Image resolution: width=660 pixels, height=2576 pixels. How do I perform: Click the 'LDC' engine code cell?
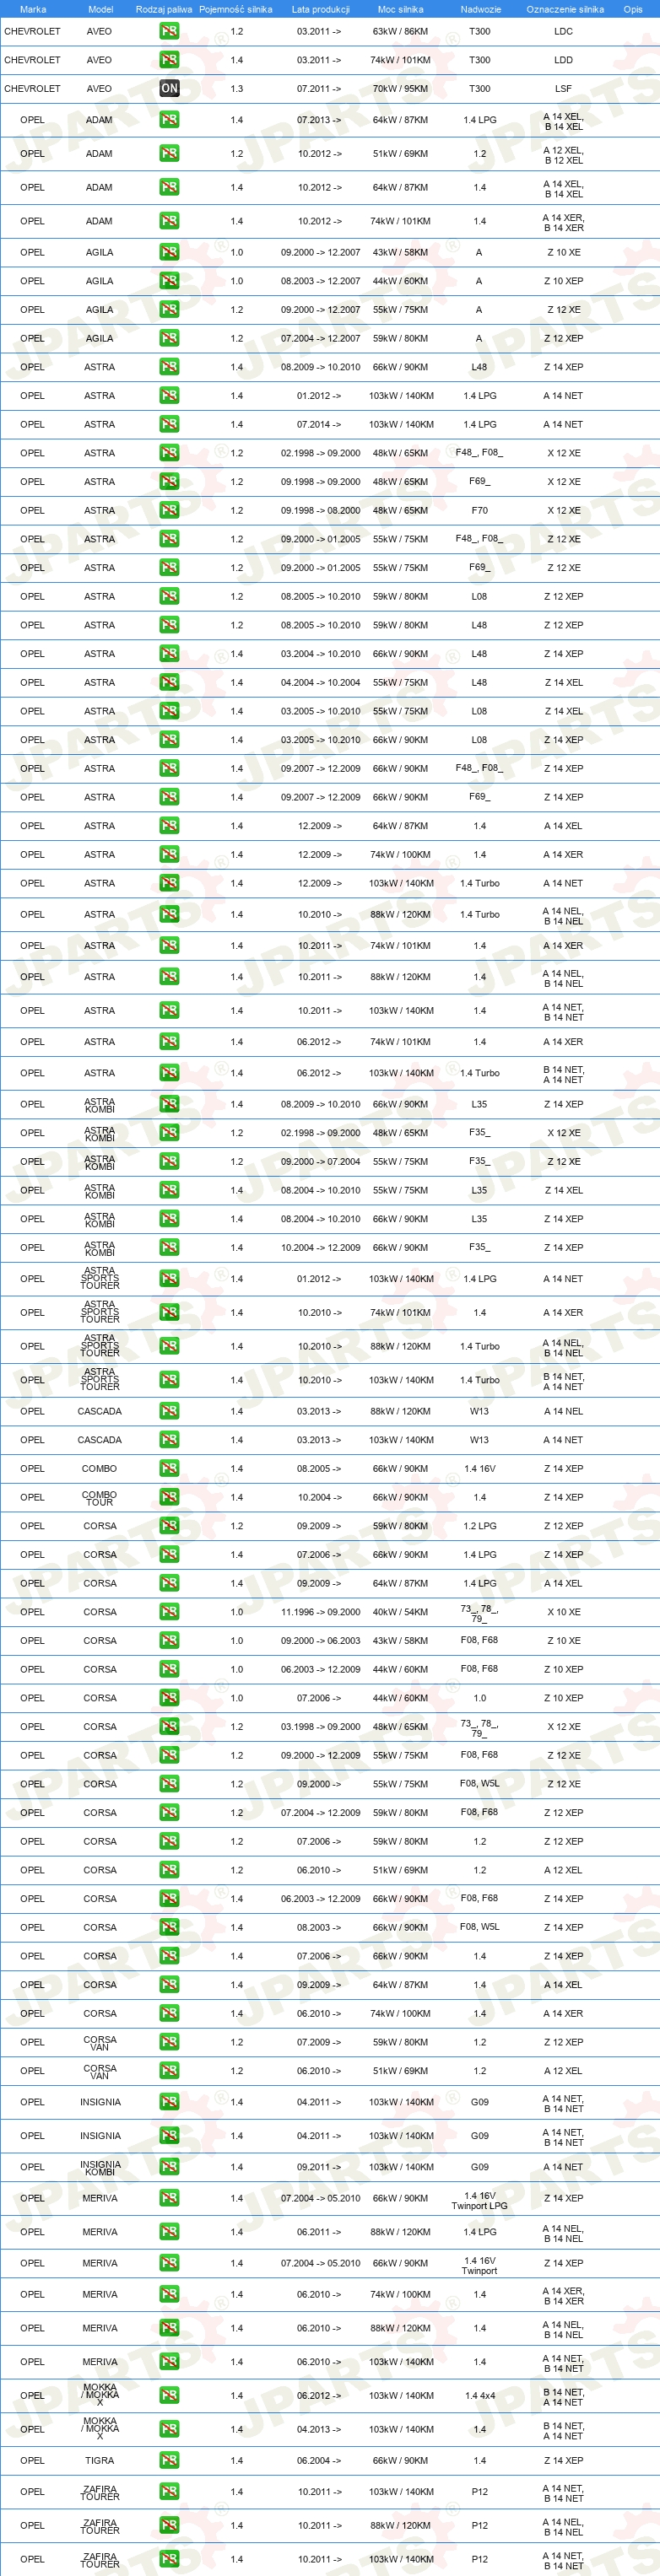tap(564, 31)
